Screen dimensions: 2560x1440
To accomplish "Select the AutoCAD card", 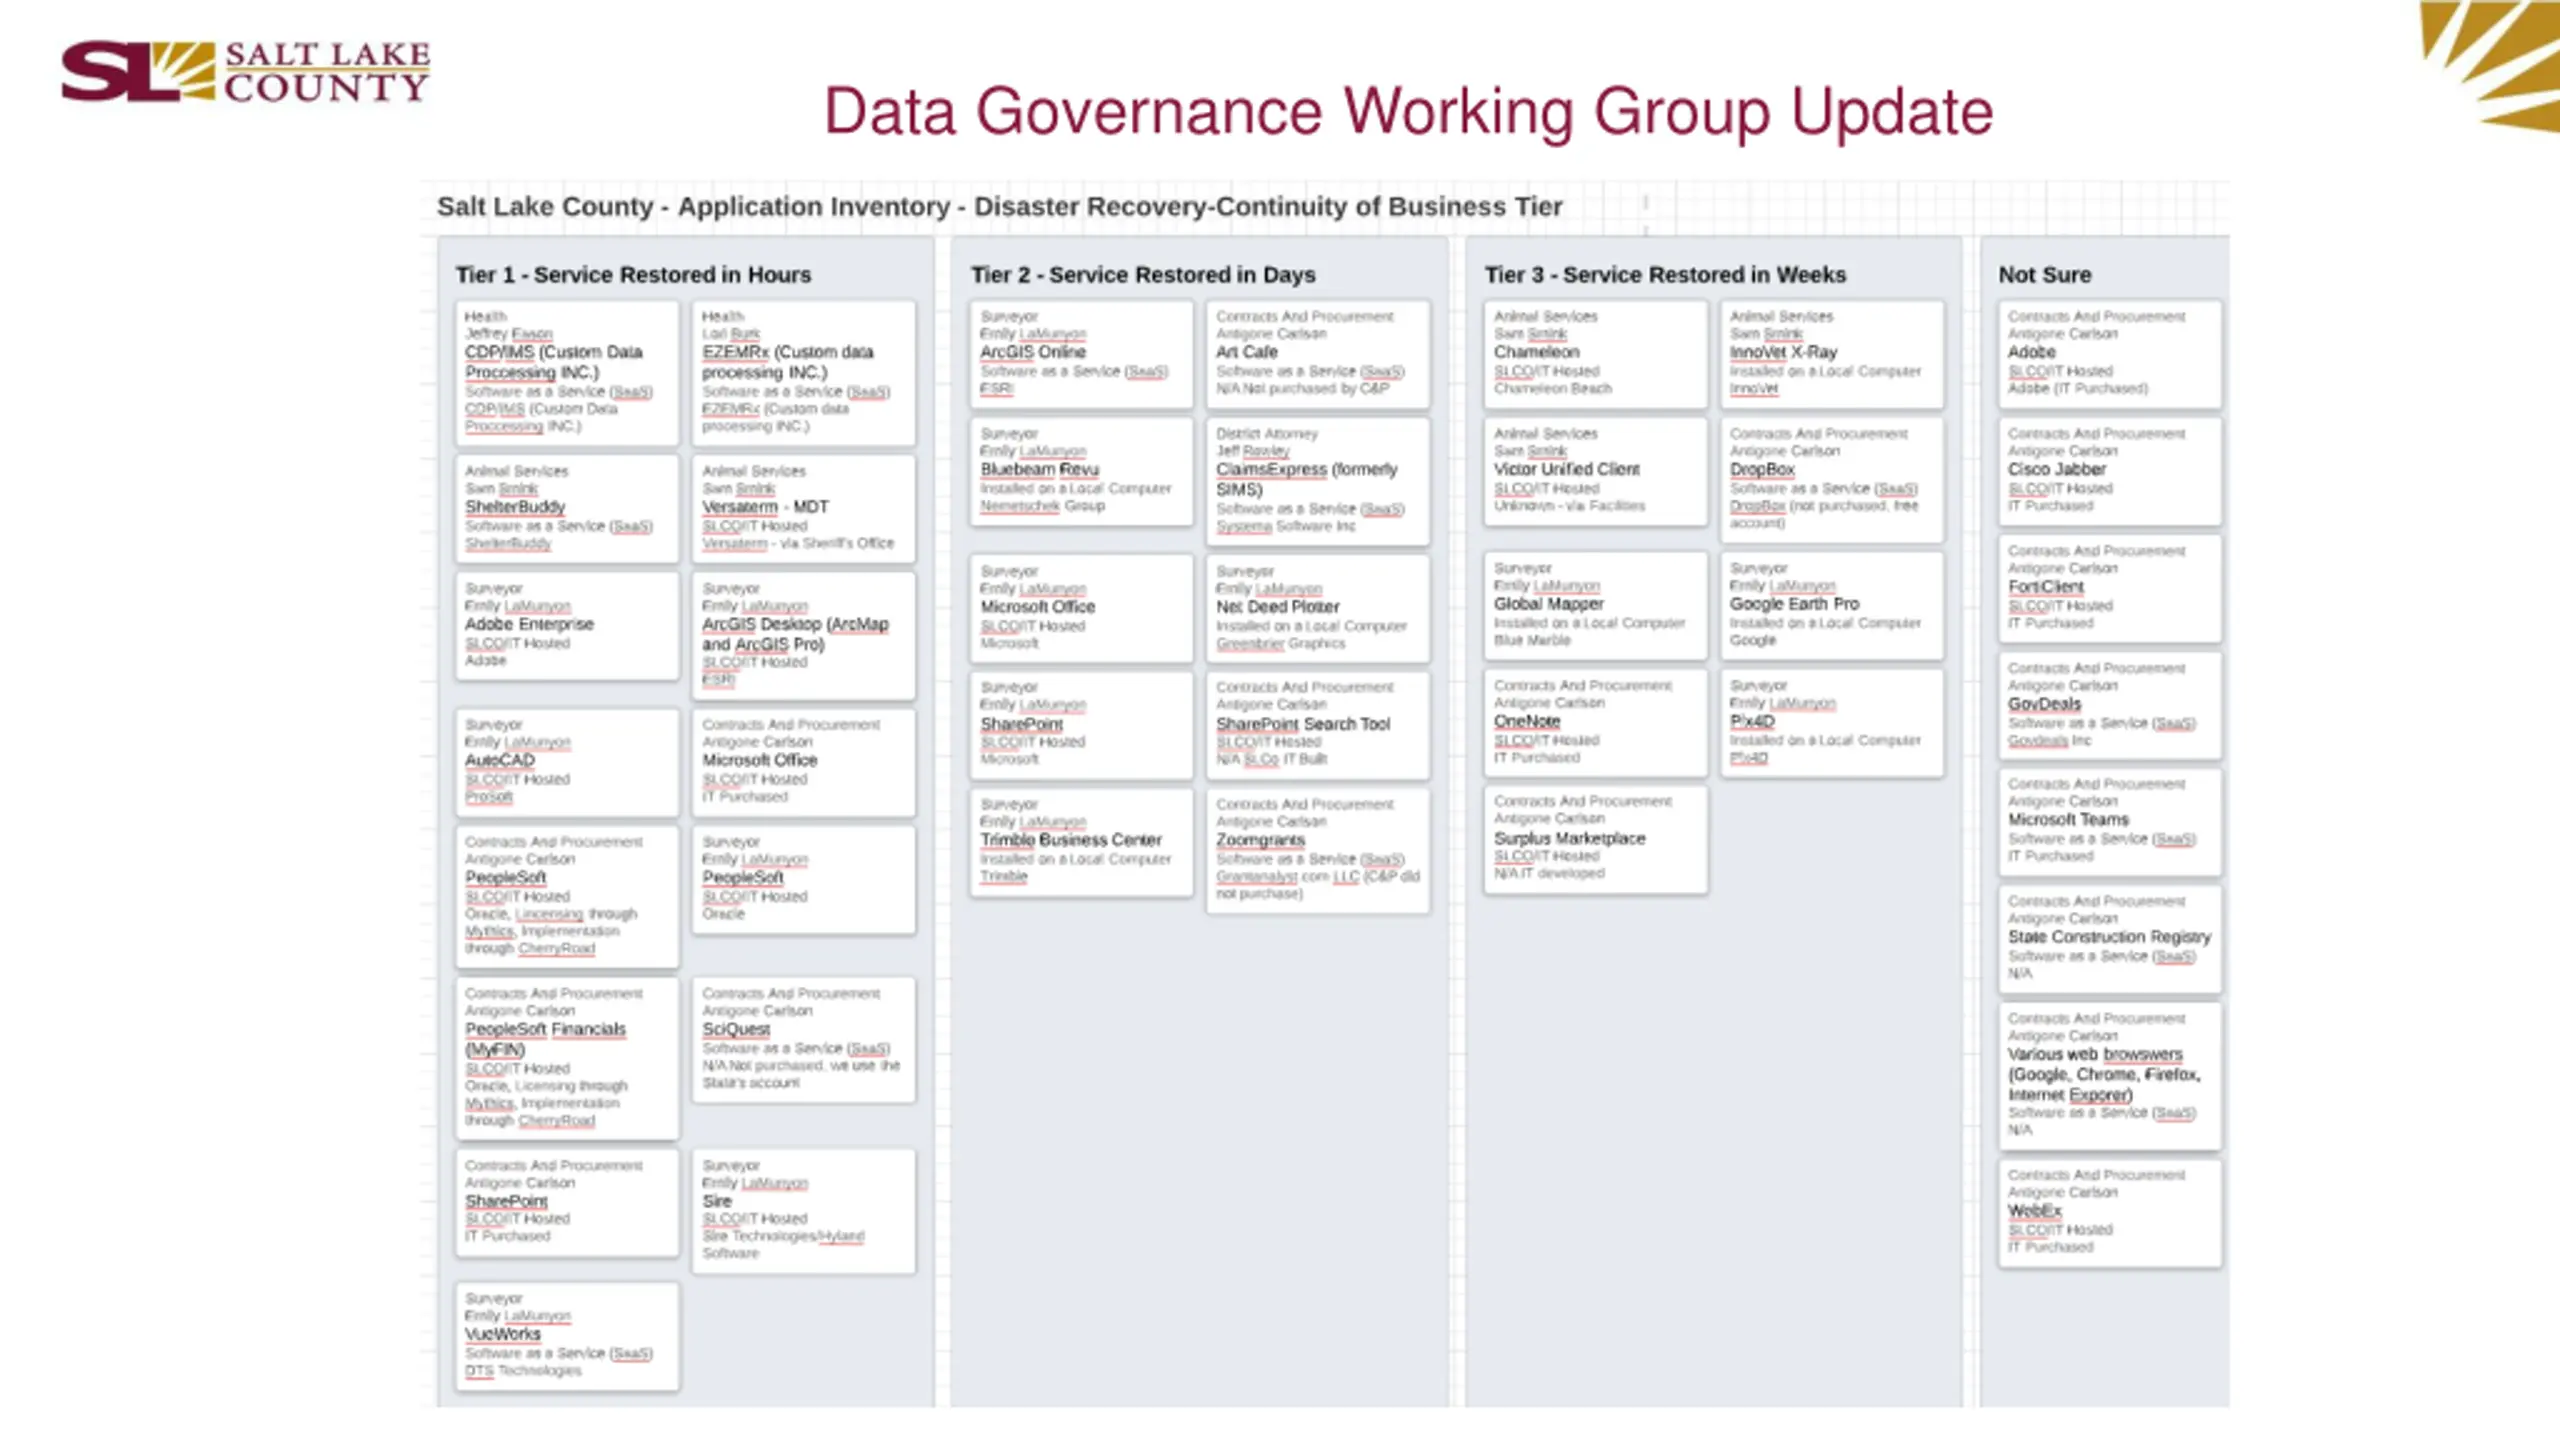I will point(567,763).
